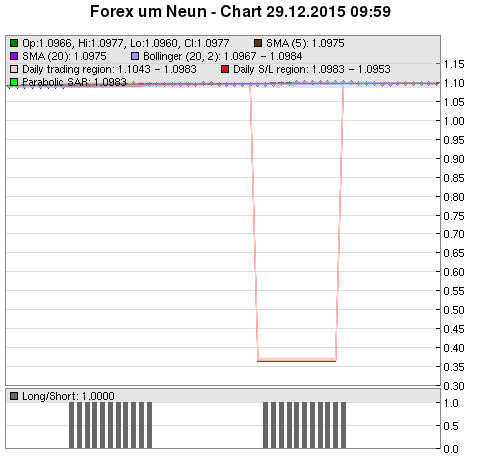Viewport: 480px width, 457px height.
Task: Click the red horizontal S/L line at 0.36
Action: tap(297, 361)
